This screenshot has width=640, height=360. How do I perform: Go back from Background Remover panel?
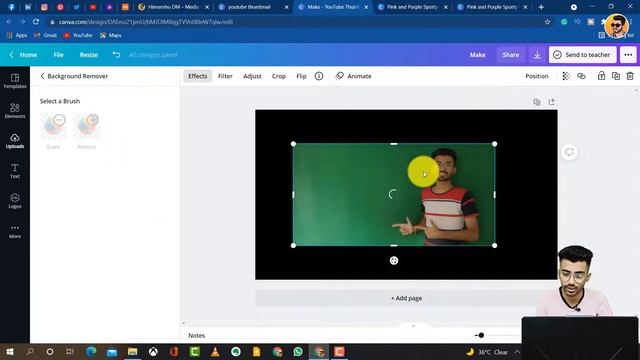[x=42, y=76]
